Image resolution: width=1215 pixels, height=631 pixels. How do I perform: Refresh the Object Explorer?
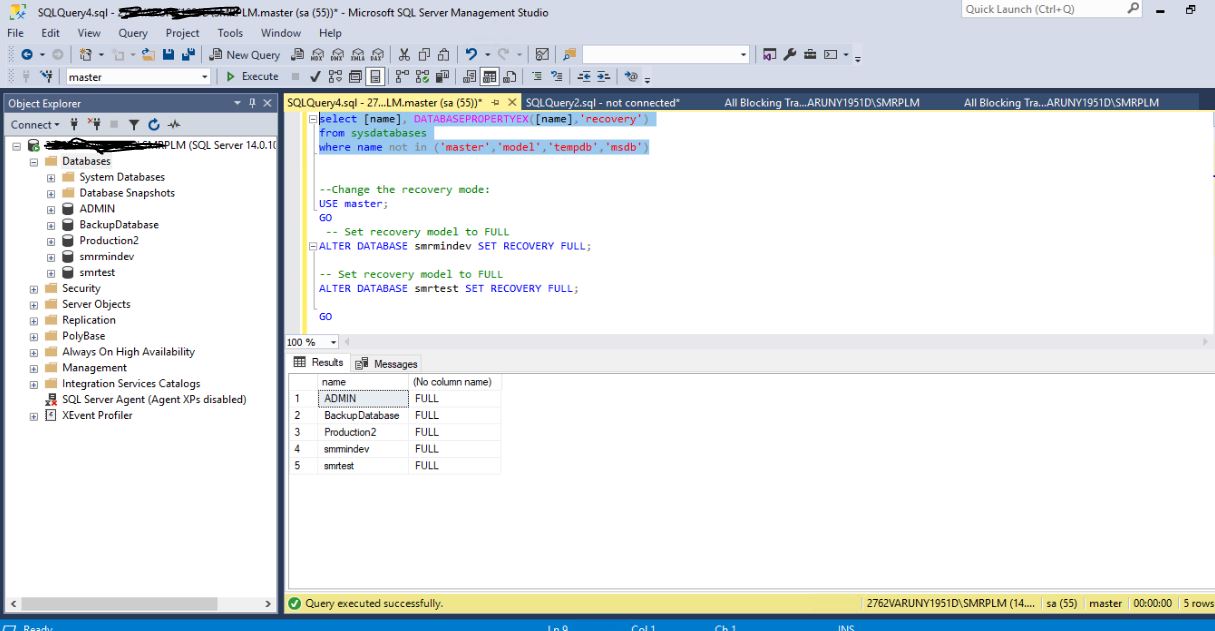coord(154,124)
